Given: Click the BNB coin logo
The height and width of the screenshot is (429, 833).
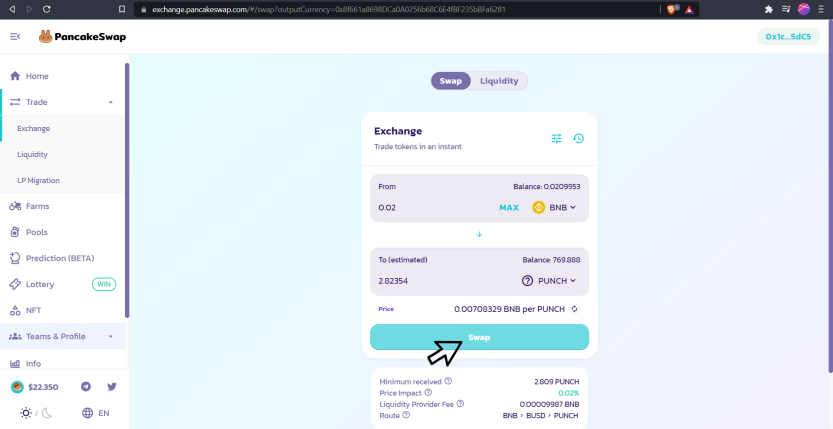Looking at the screenshot, I should click(x=539, y=207).
